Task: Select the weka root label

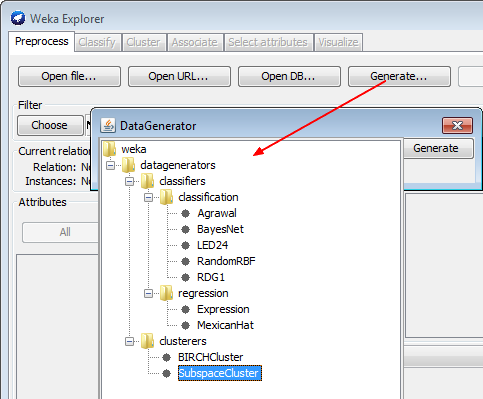Action: (134, 149)
